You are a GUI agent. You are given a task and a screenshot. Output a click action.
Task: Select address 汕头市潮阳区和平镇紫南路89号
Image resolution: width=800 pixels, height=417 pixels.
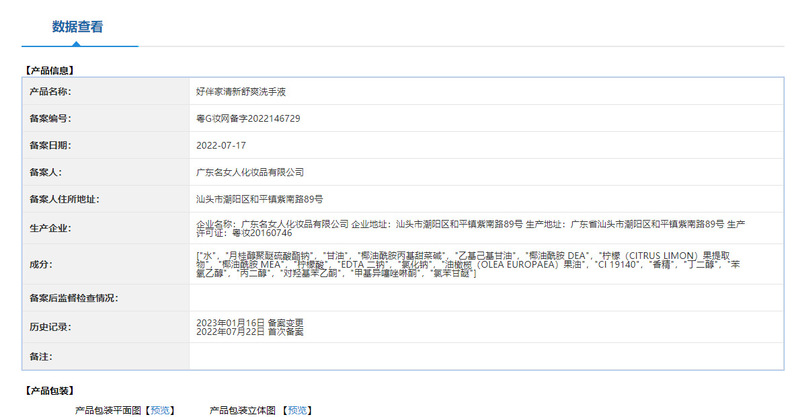(x=259, y=199)
